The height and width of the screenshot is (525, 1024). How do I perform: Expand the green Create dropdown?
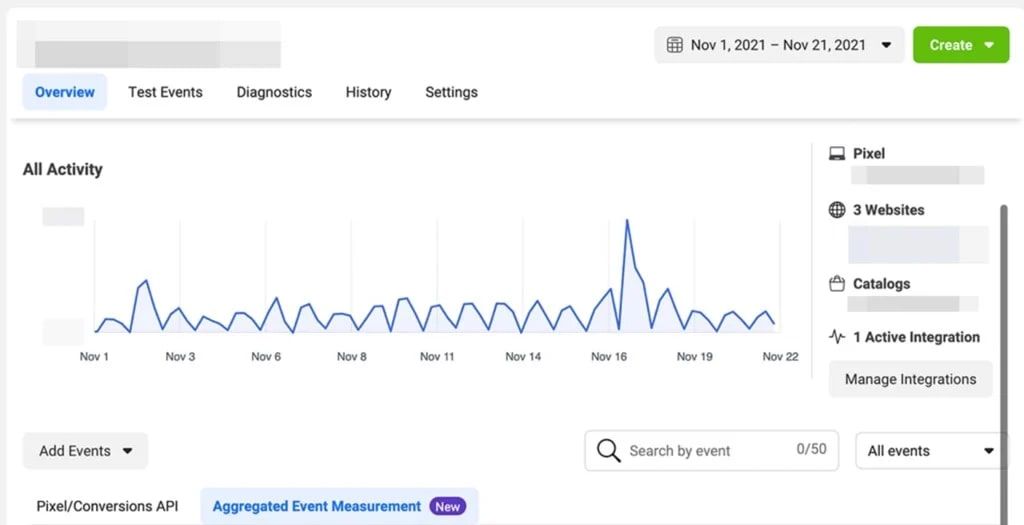(x=961, y=45)
